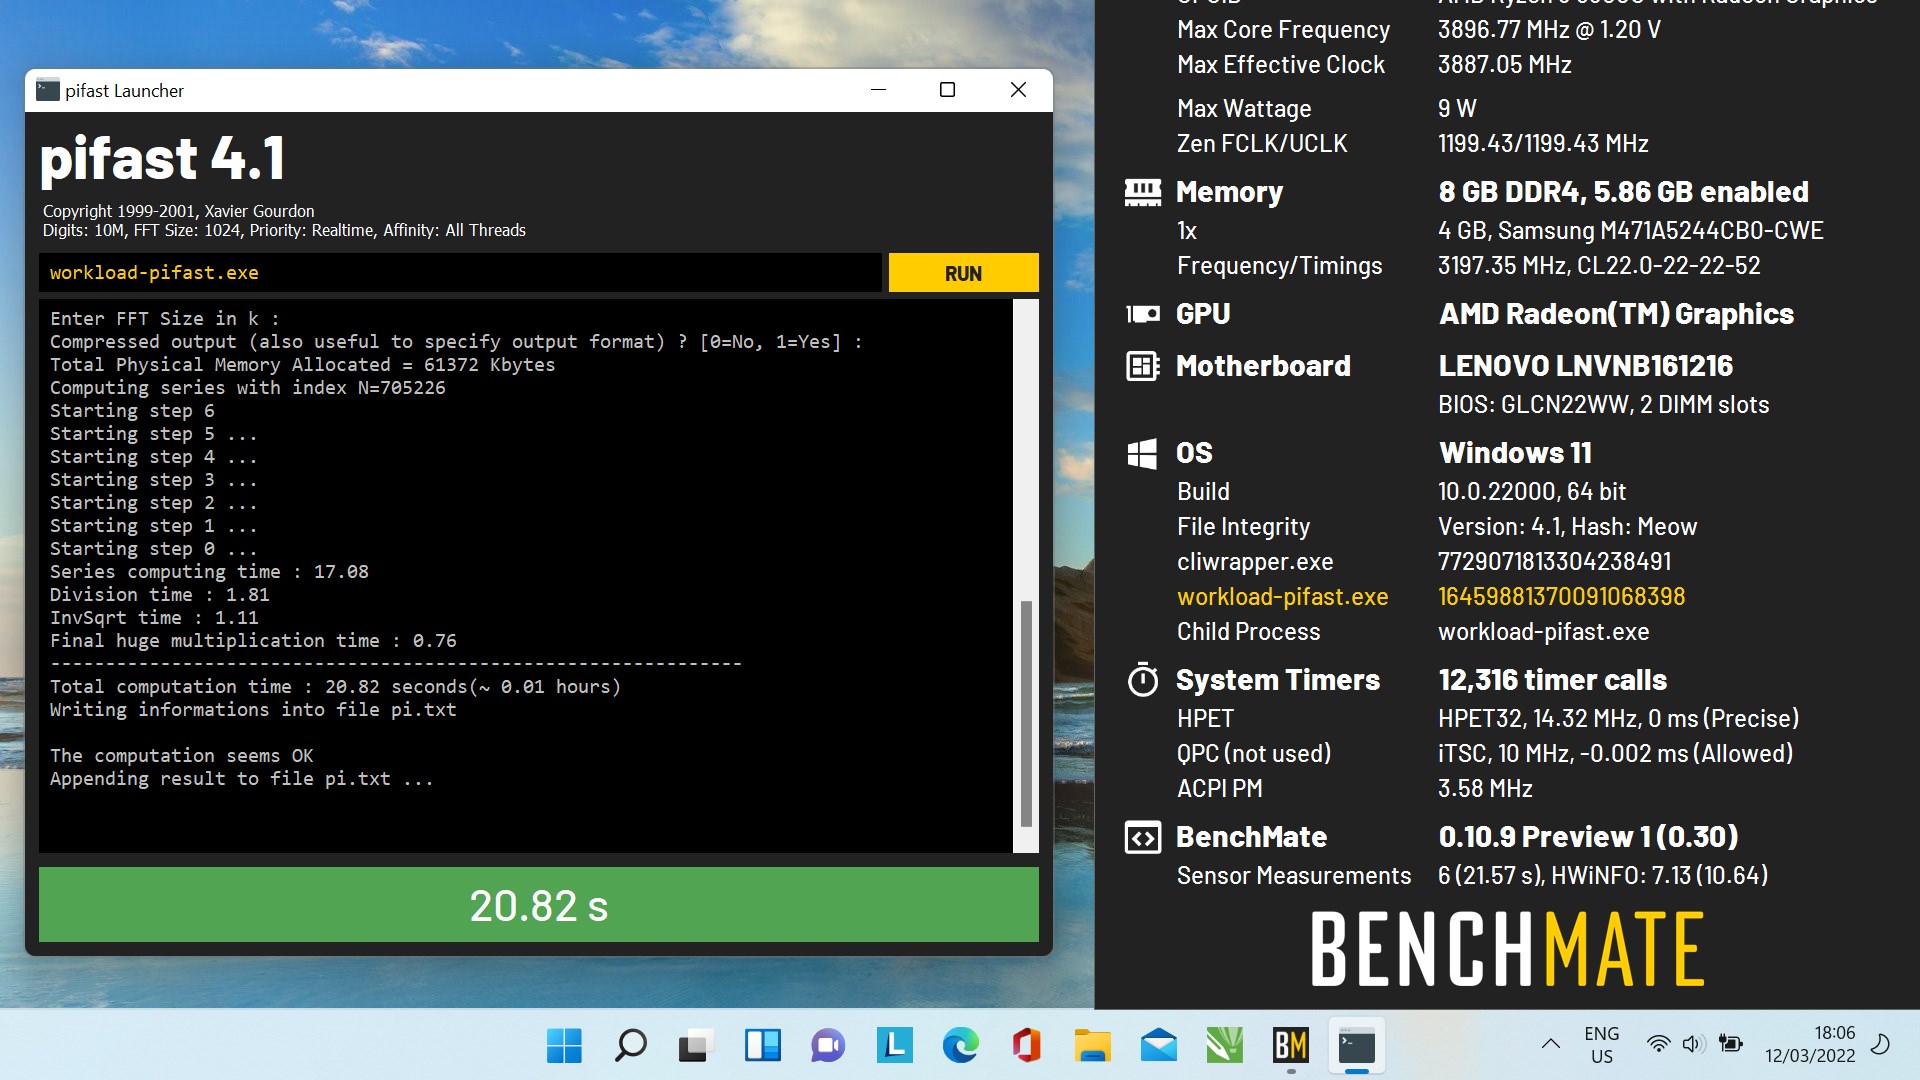Click the cliwrapper.exe entry
This screenshot has width=1920, height=1080.
(x=1255, y=562)
